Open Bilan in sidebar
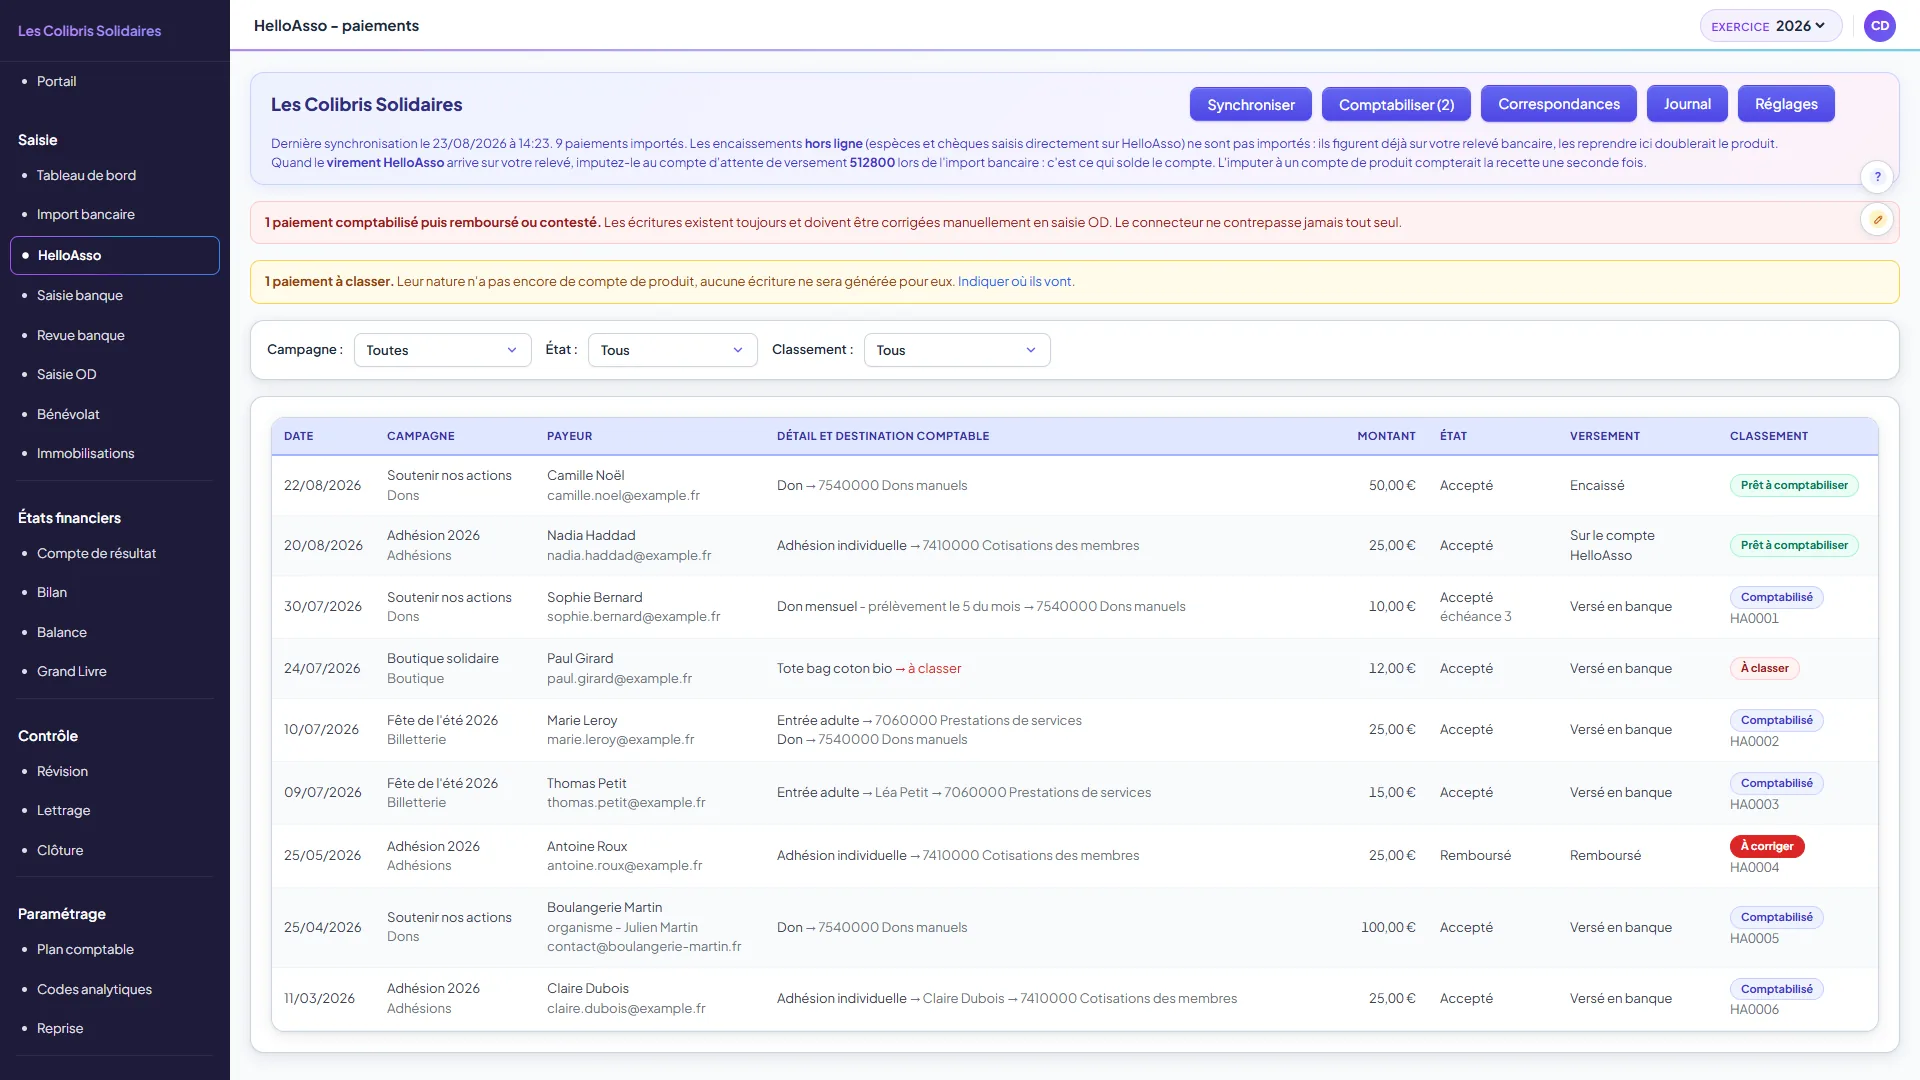Screen dimensions: 1920x1080 click(x=52, y=592)
